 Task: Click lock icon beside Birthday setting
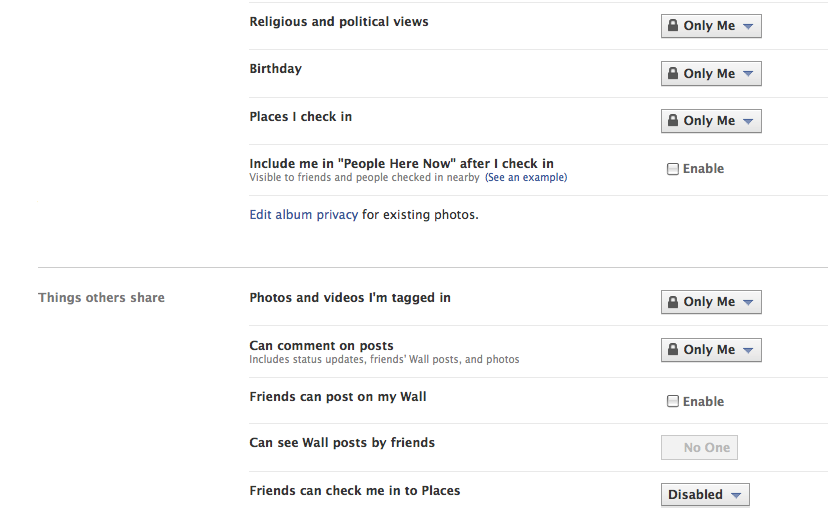coord(673,73)
